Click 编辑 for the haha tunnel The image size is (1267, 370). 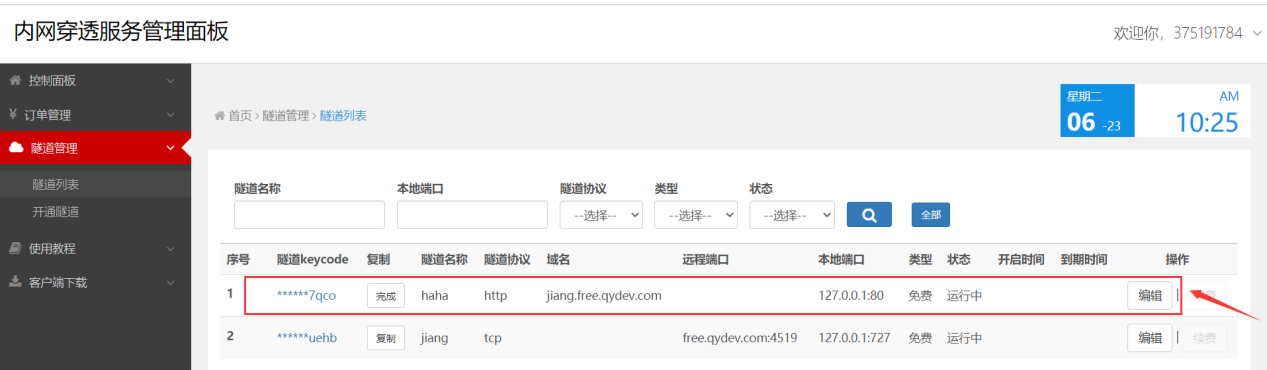click(x=1150, y=296)
